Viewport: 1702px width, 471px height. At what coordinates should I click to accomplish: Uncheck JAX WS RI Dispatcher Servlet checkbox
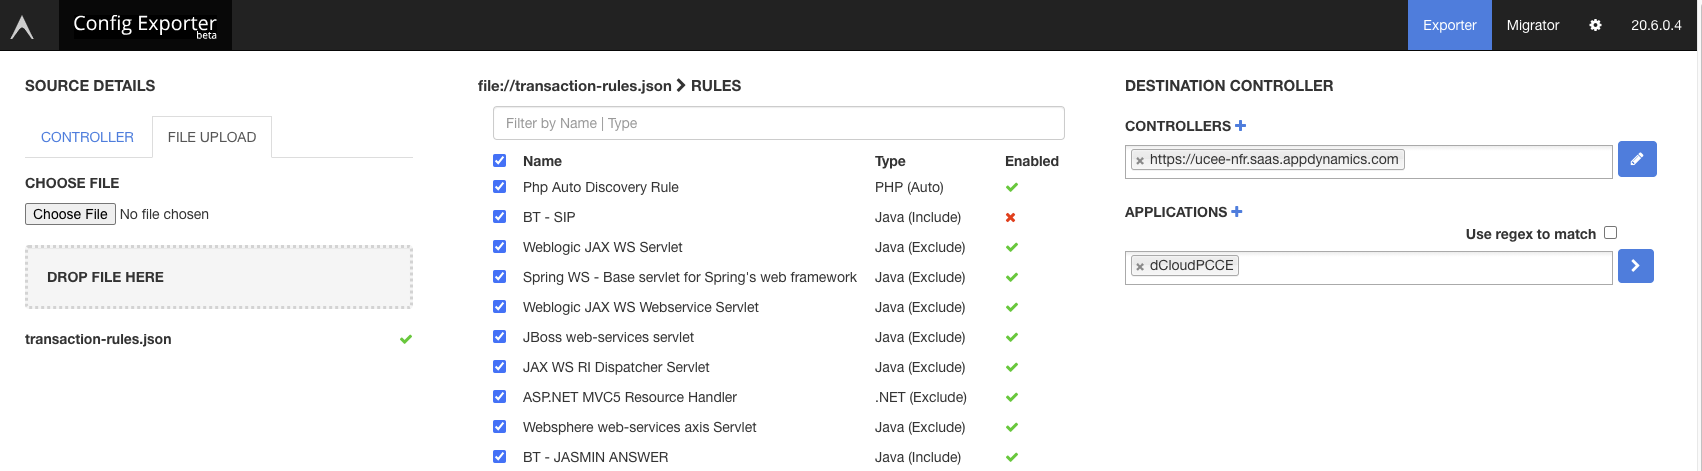coord(500,366)
